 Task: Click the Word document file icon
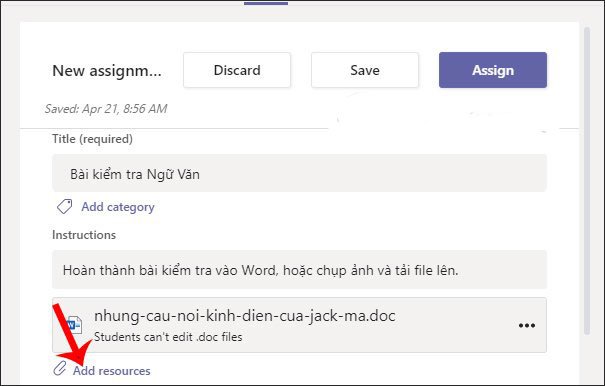(74, 325)
